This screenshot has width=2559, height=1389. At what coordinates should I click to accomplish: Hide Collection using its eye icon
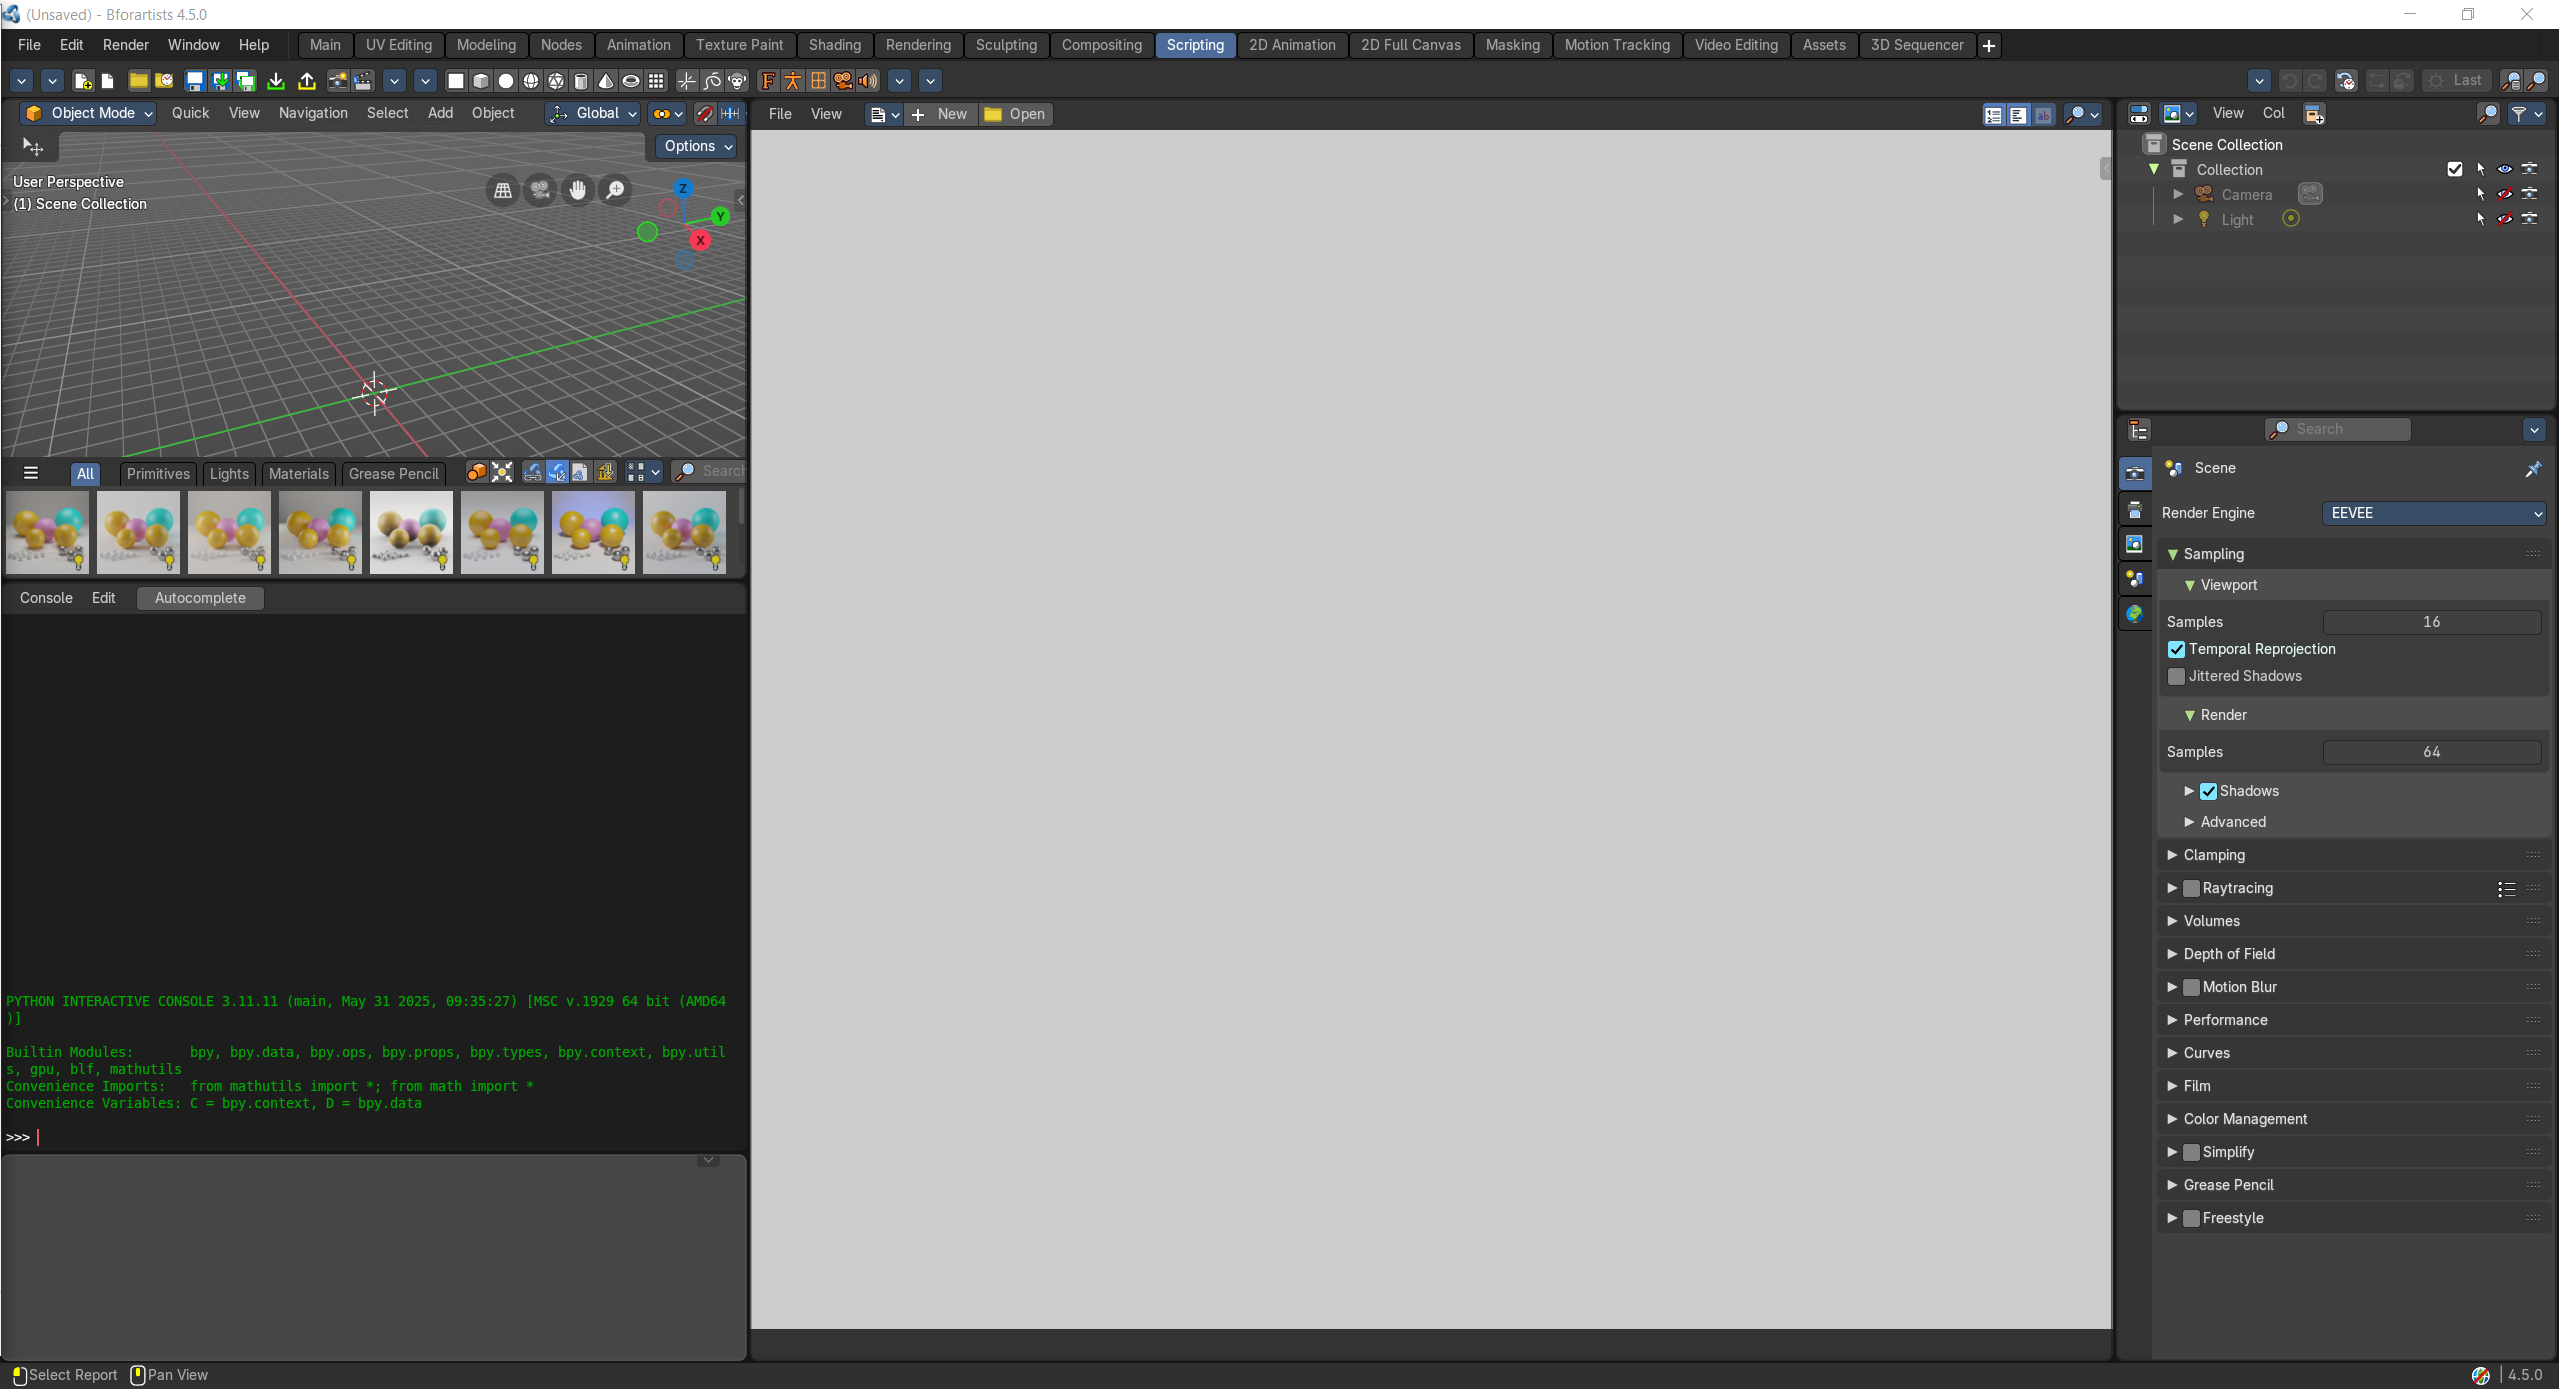click(x=2505, y=169)
